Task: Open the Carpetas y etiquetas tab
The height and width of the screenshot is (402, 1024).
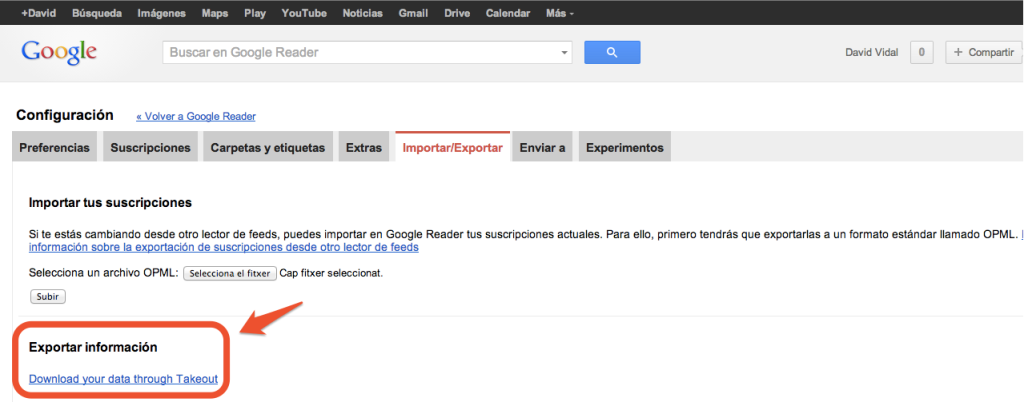Action: 268,147
